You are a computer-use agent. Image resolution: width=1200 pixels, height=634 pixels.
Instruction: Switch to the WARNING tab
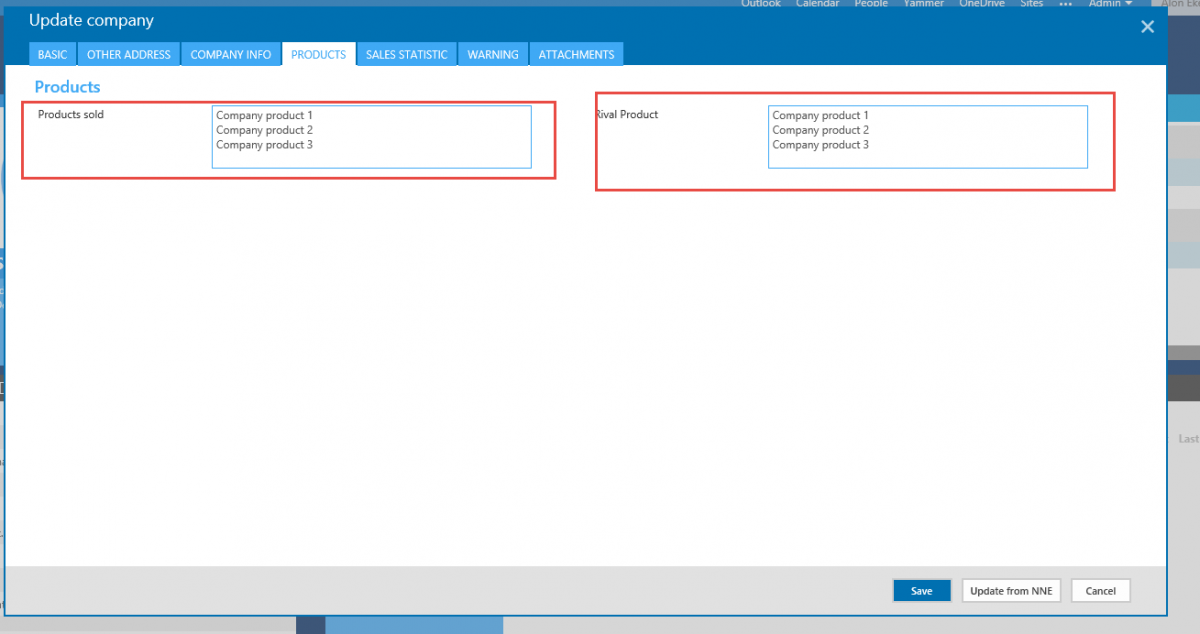[493, 55]
